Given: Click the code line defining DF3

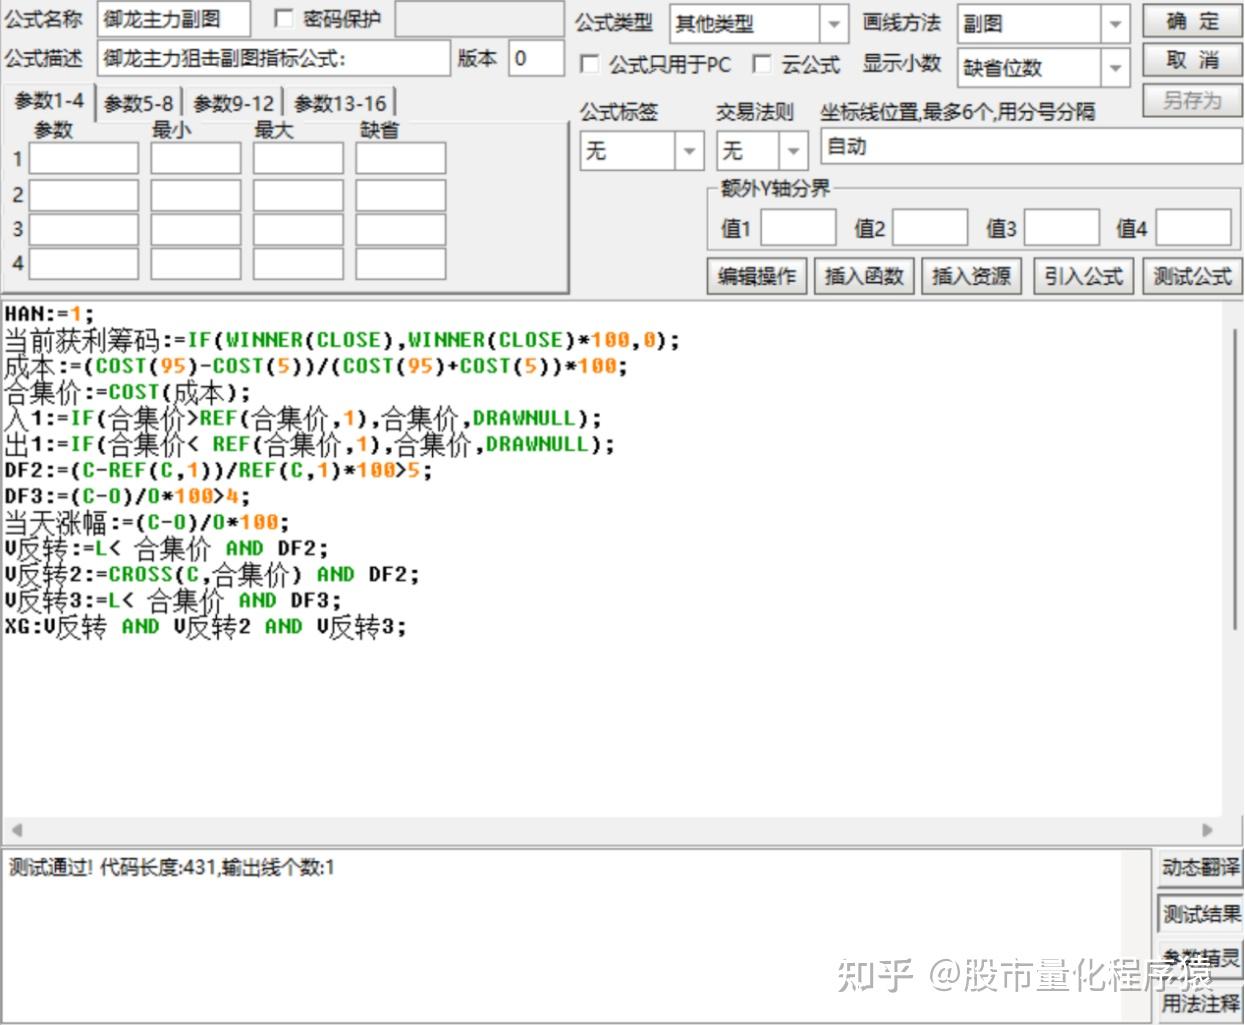Looking at the screenshot, I should (128, 496).
